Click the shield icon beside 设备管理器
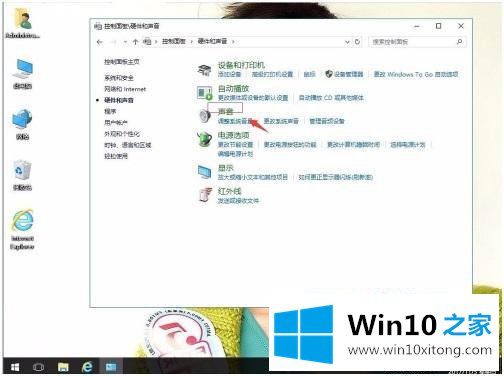This screenshot has width=504, height=376. point(329,74)
